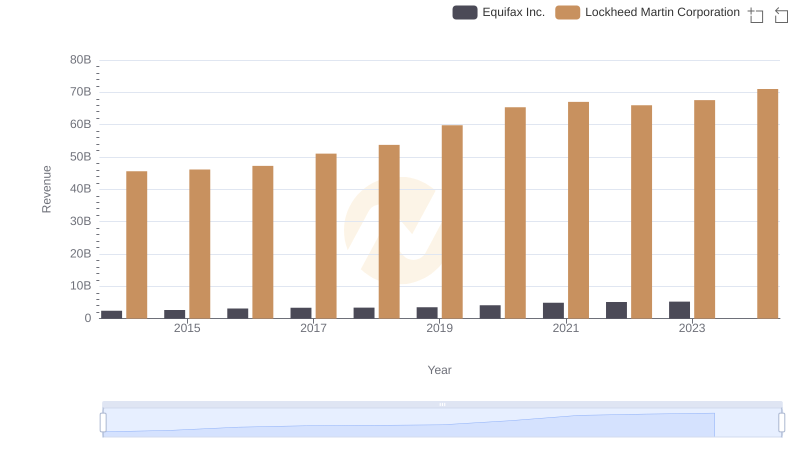The image size is (800, 461).
Task: Click the 20B y-axis label
Action: point(81,253)
